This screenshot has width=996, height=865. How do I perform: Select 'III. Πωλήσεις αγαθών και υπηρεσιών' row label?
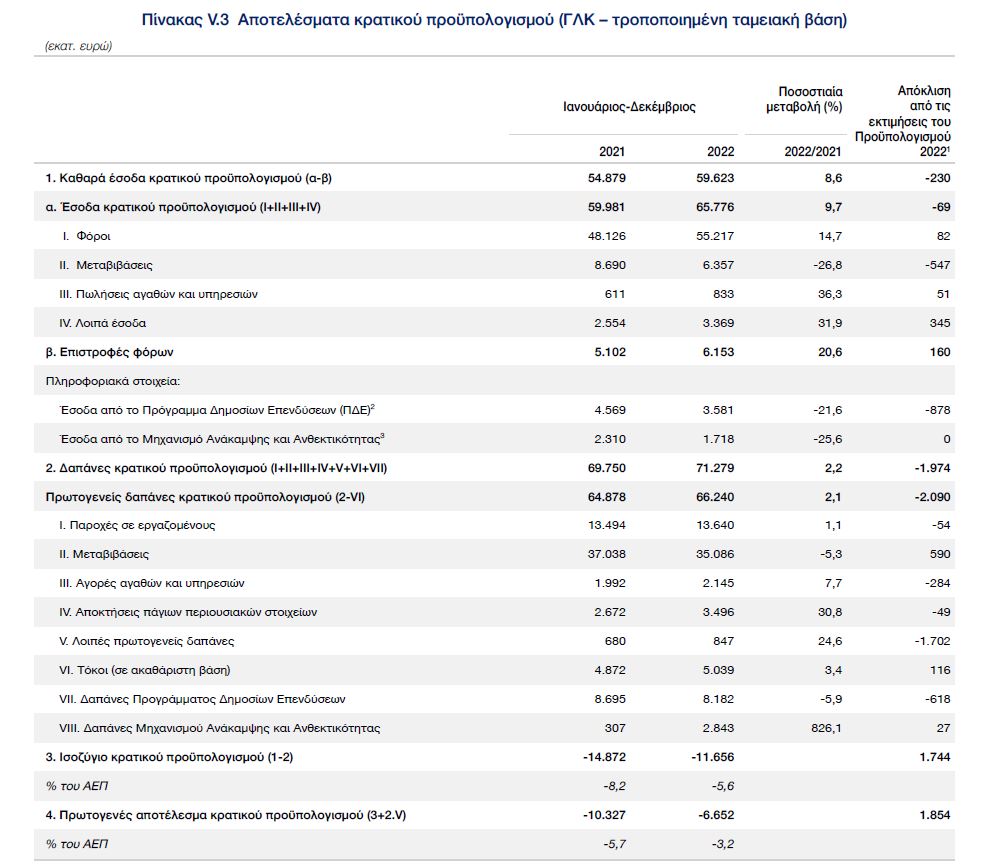pyautogui.click(x=158, y=294)
